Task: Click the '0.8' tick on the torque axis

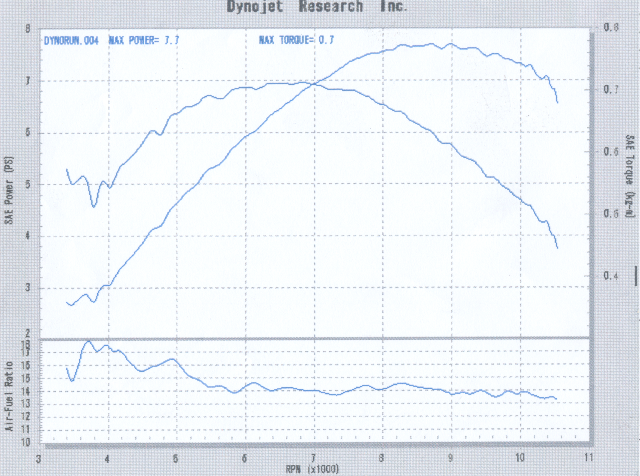Action: pos(611,27)
